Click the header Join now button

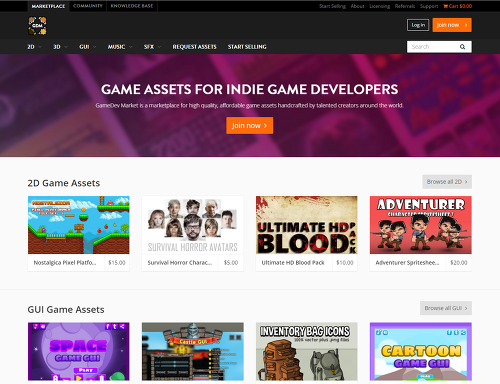(x=452, y=25)
